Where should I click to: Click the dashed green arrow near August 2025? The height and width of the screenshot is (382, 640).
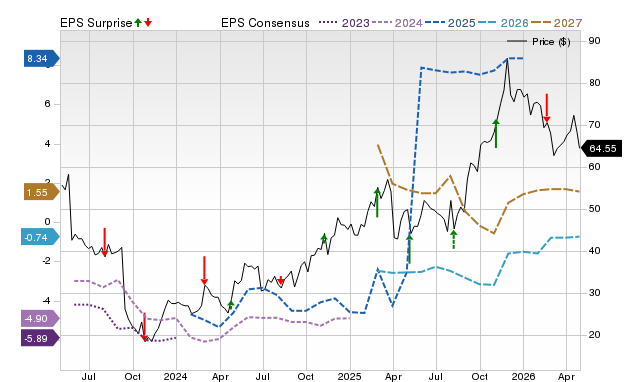tap(453, 240)
